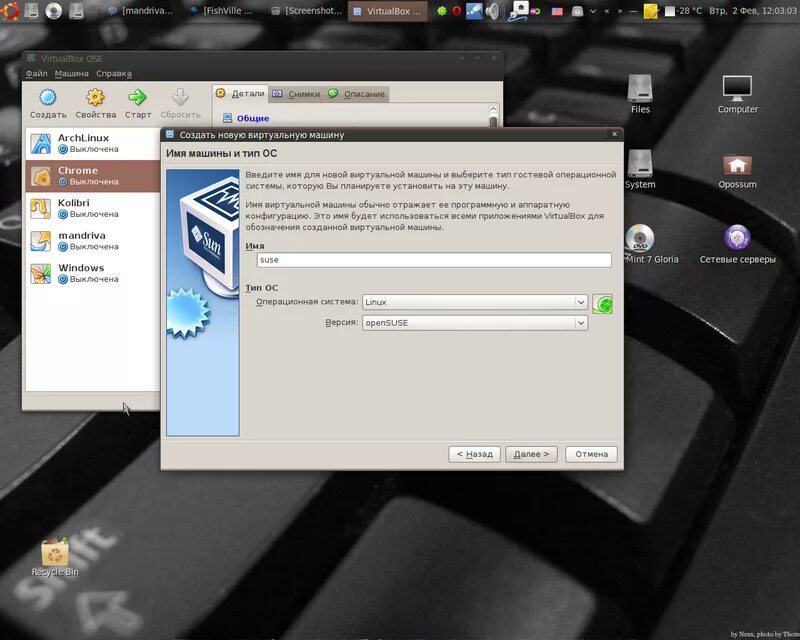Image resolution: width=800 pixels, height=640 pixels.
Task: Click the green openSUSE logo icon
Action: coord(602,304)
